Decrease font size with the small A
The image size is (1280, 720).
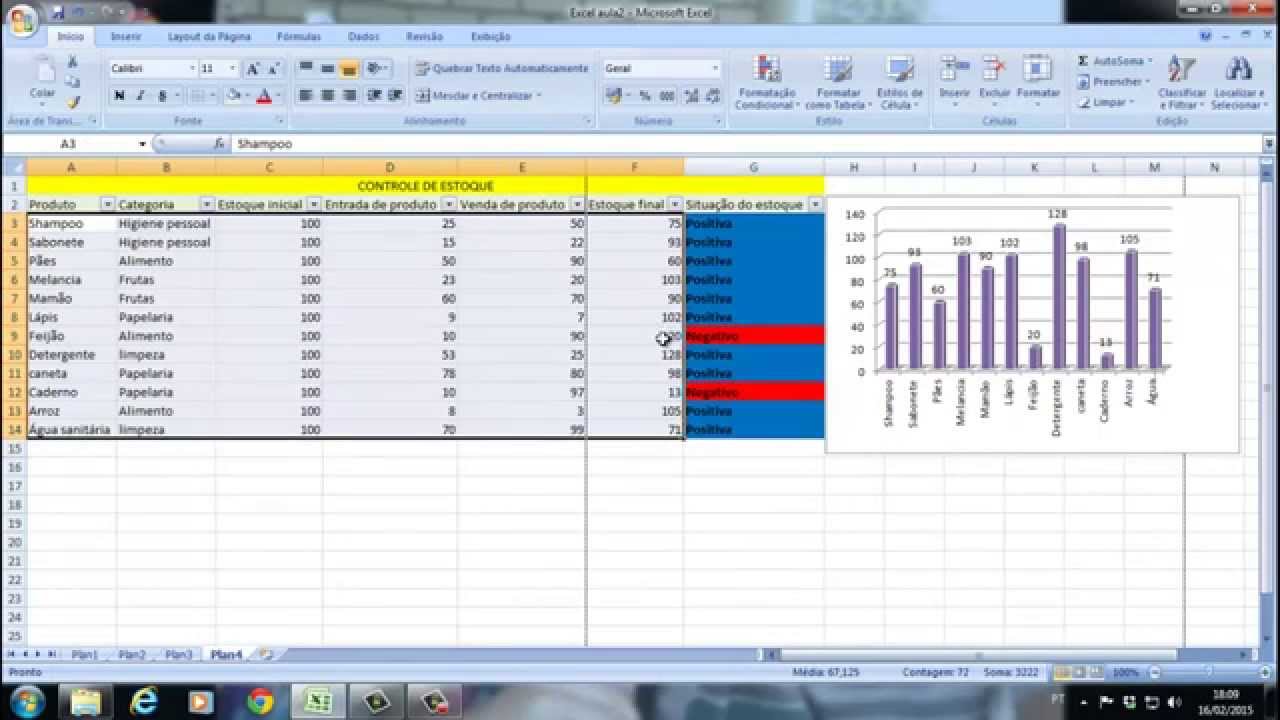pos(273,69)
